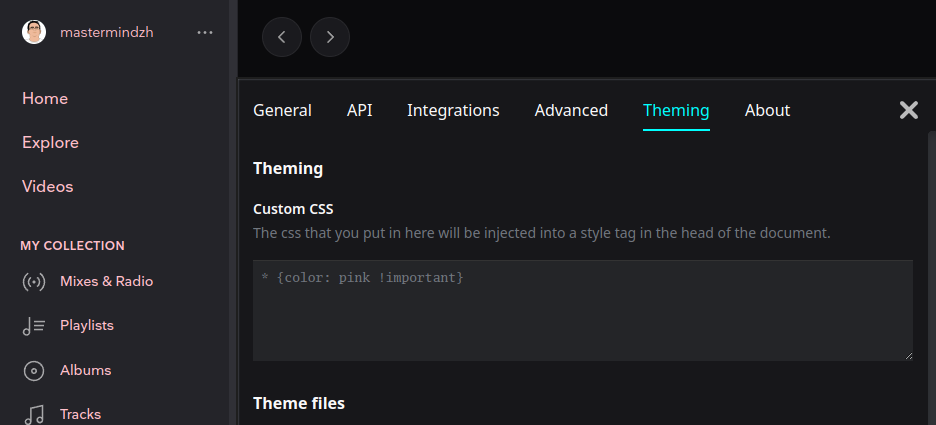Click the mastermindzh profile avatar

click(x=34, y=32)
